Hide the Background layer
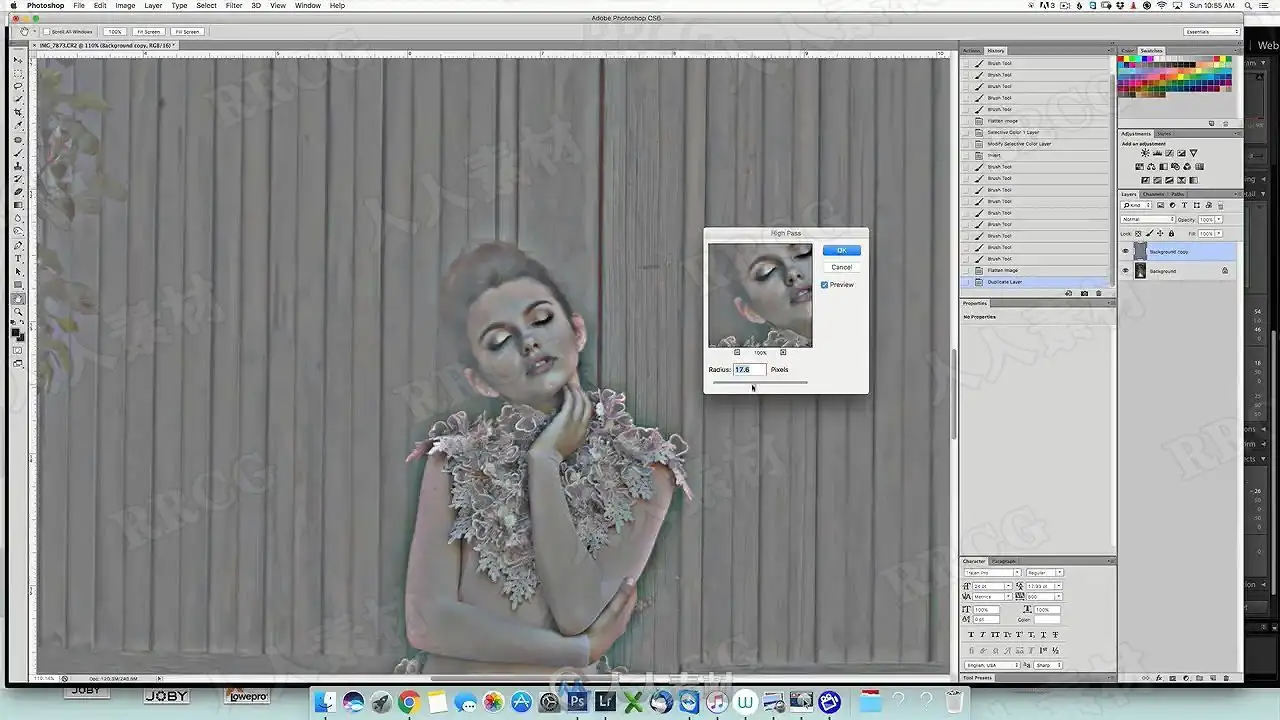Image resolution: width=1280 pixels, height=720 pixels. [1125, 270]
